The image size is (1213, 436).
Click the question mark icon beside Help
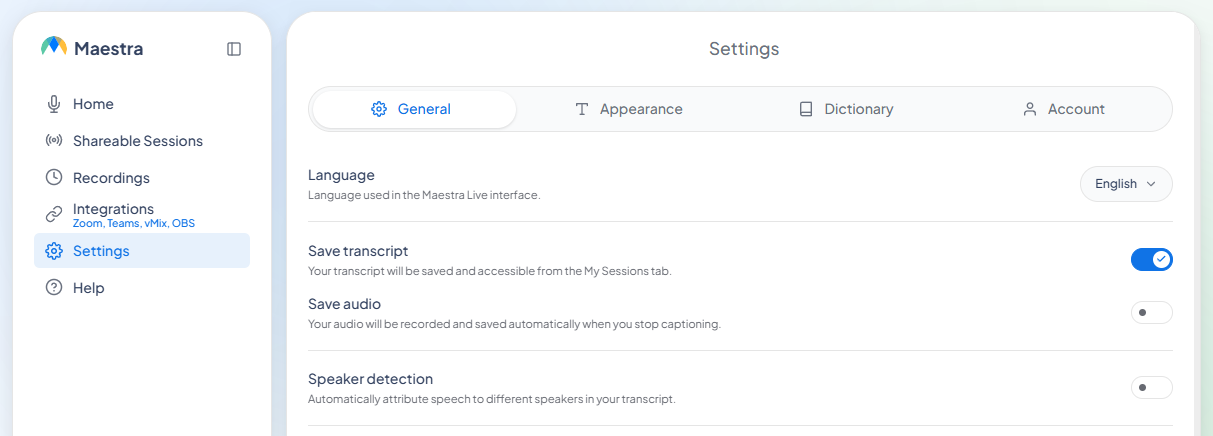tap(54, 288)
